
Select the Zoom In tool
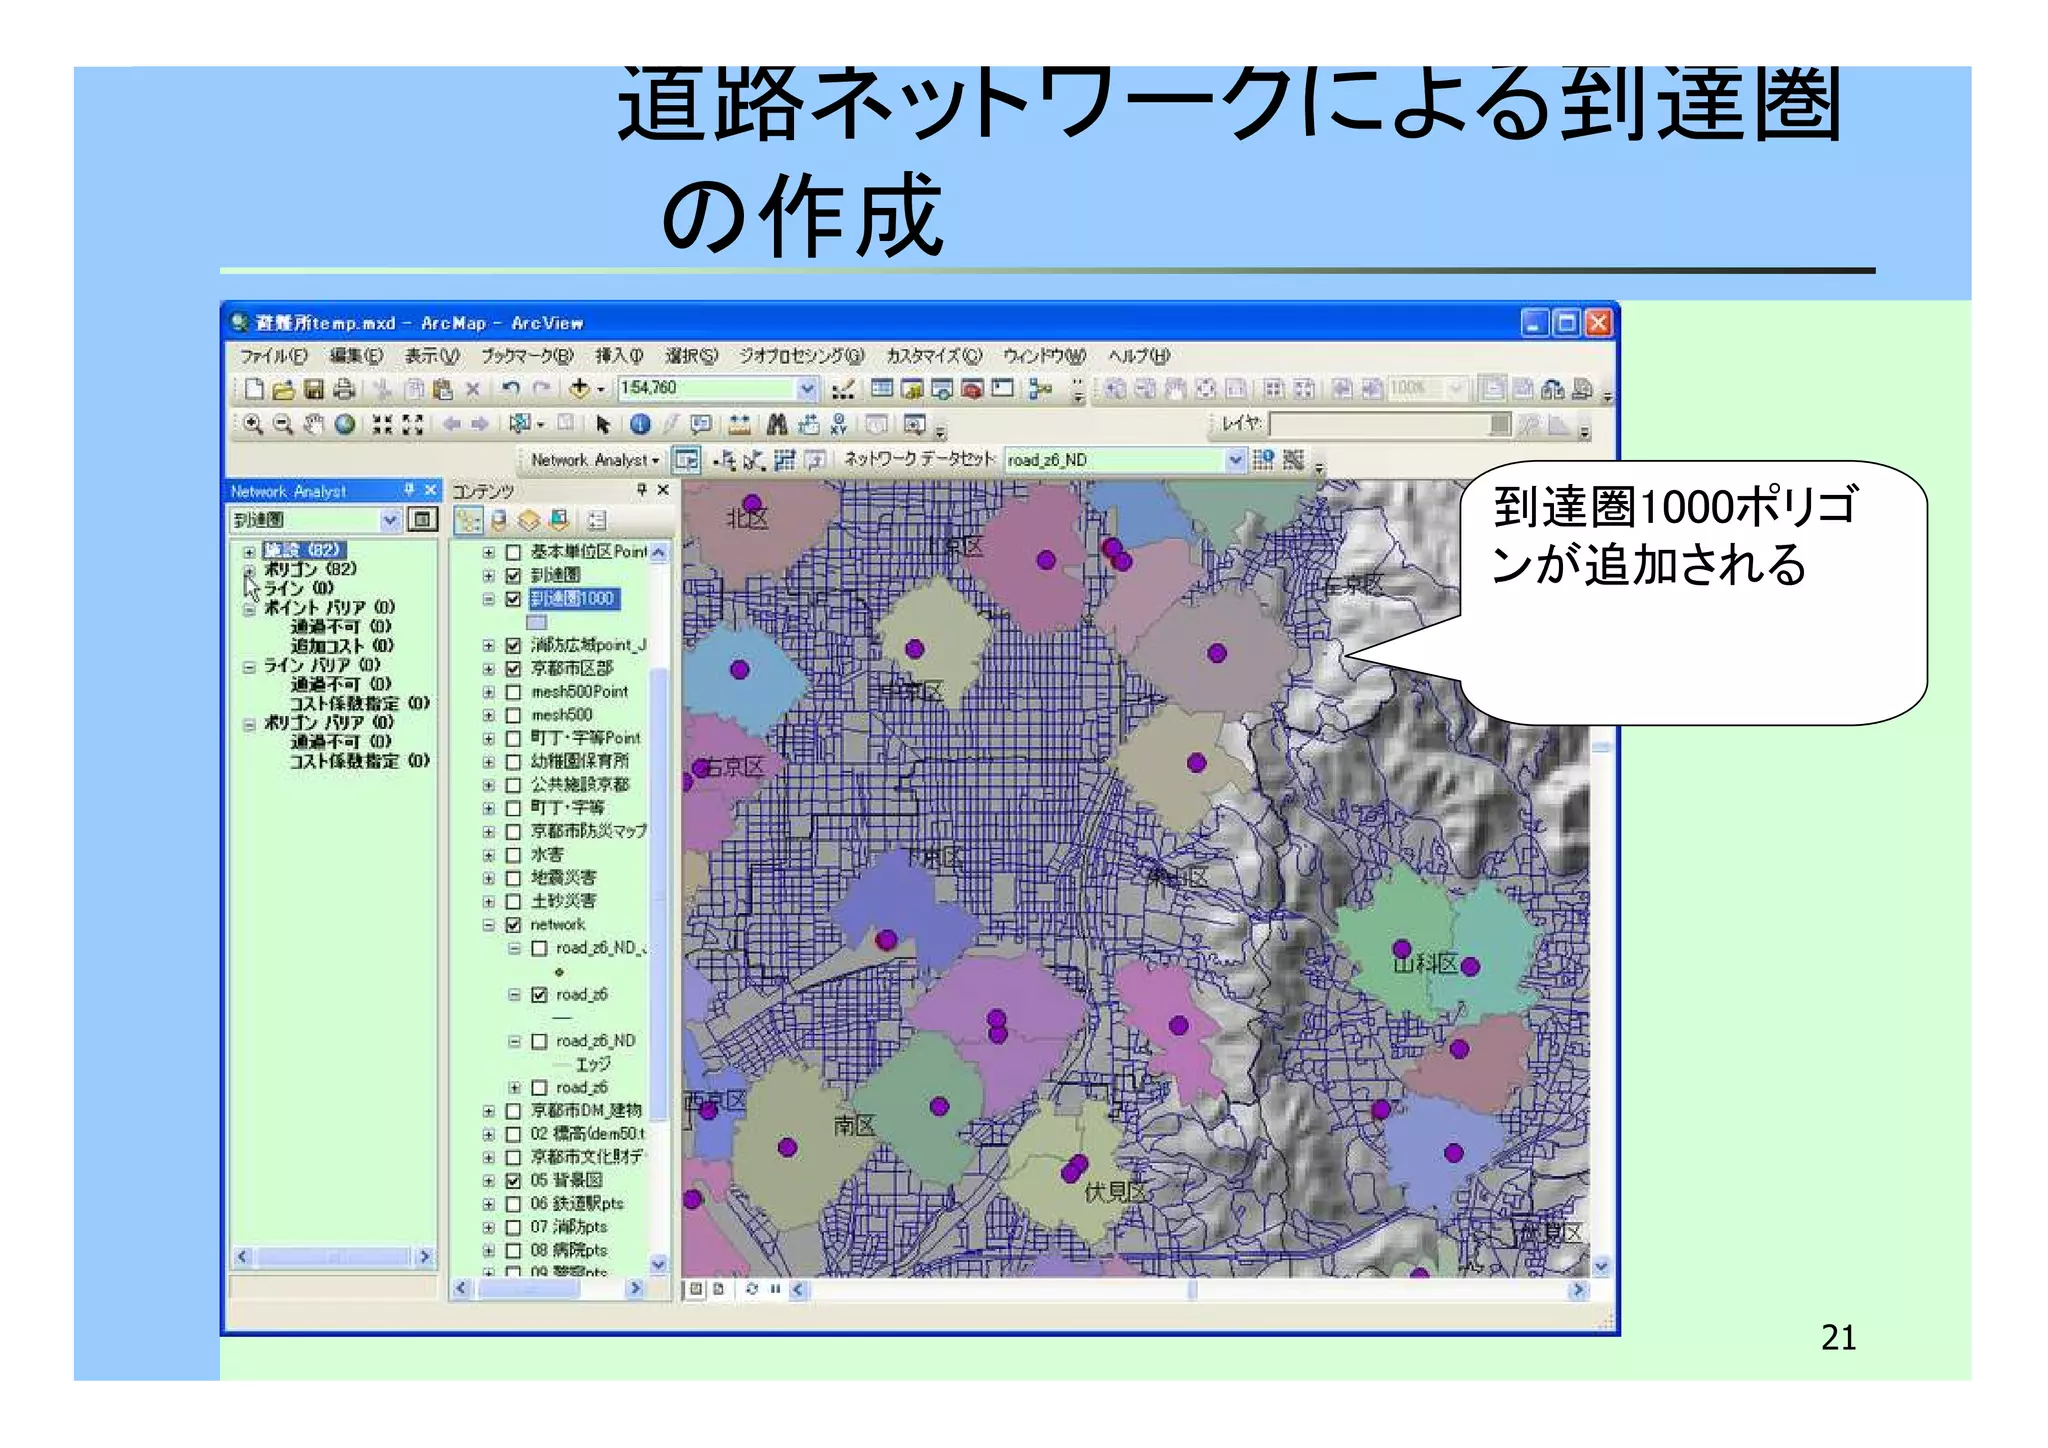tap(253, 425)
